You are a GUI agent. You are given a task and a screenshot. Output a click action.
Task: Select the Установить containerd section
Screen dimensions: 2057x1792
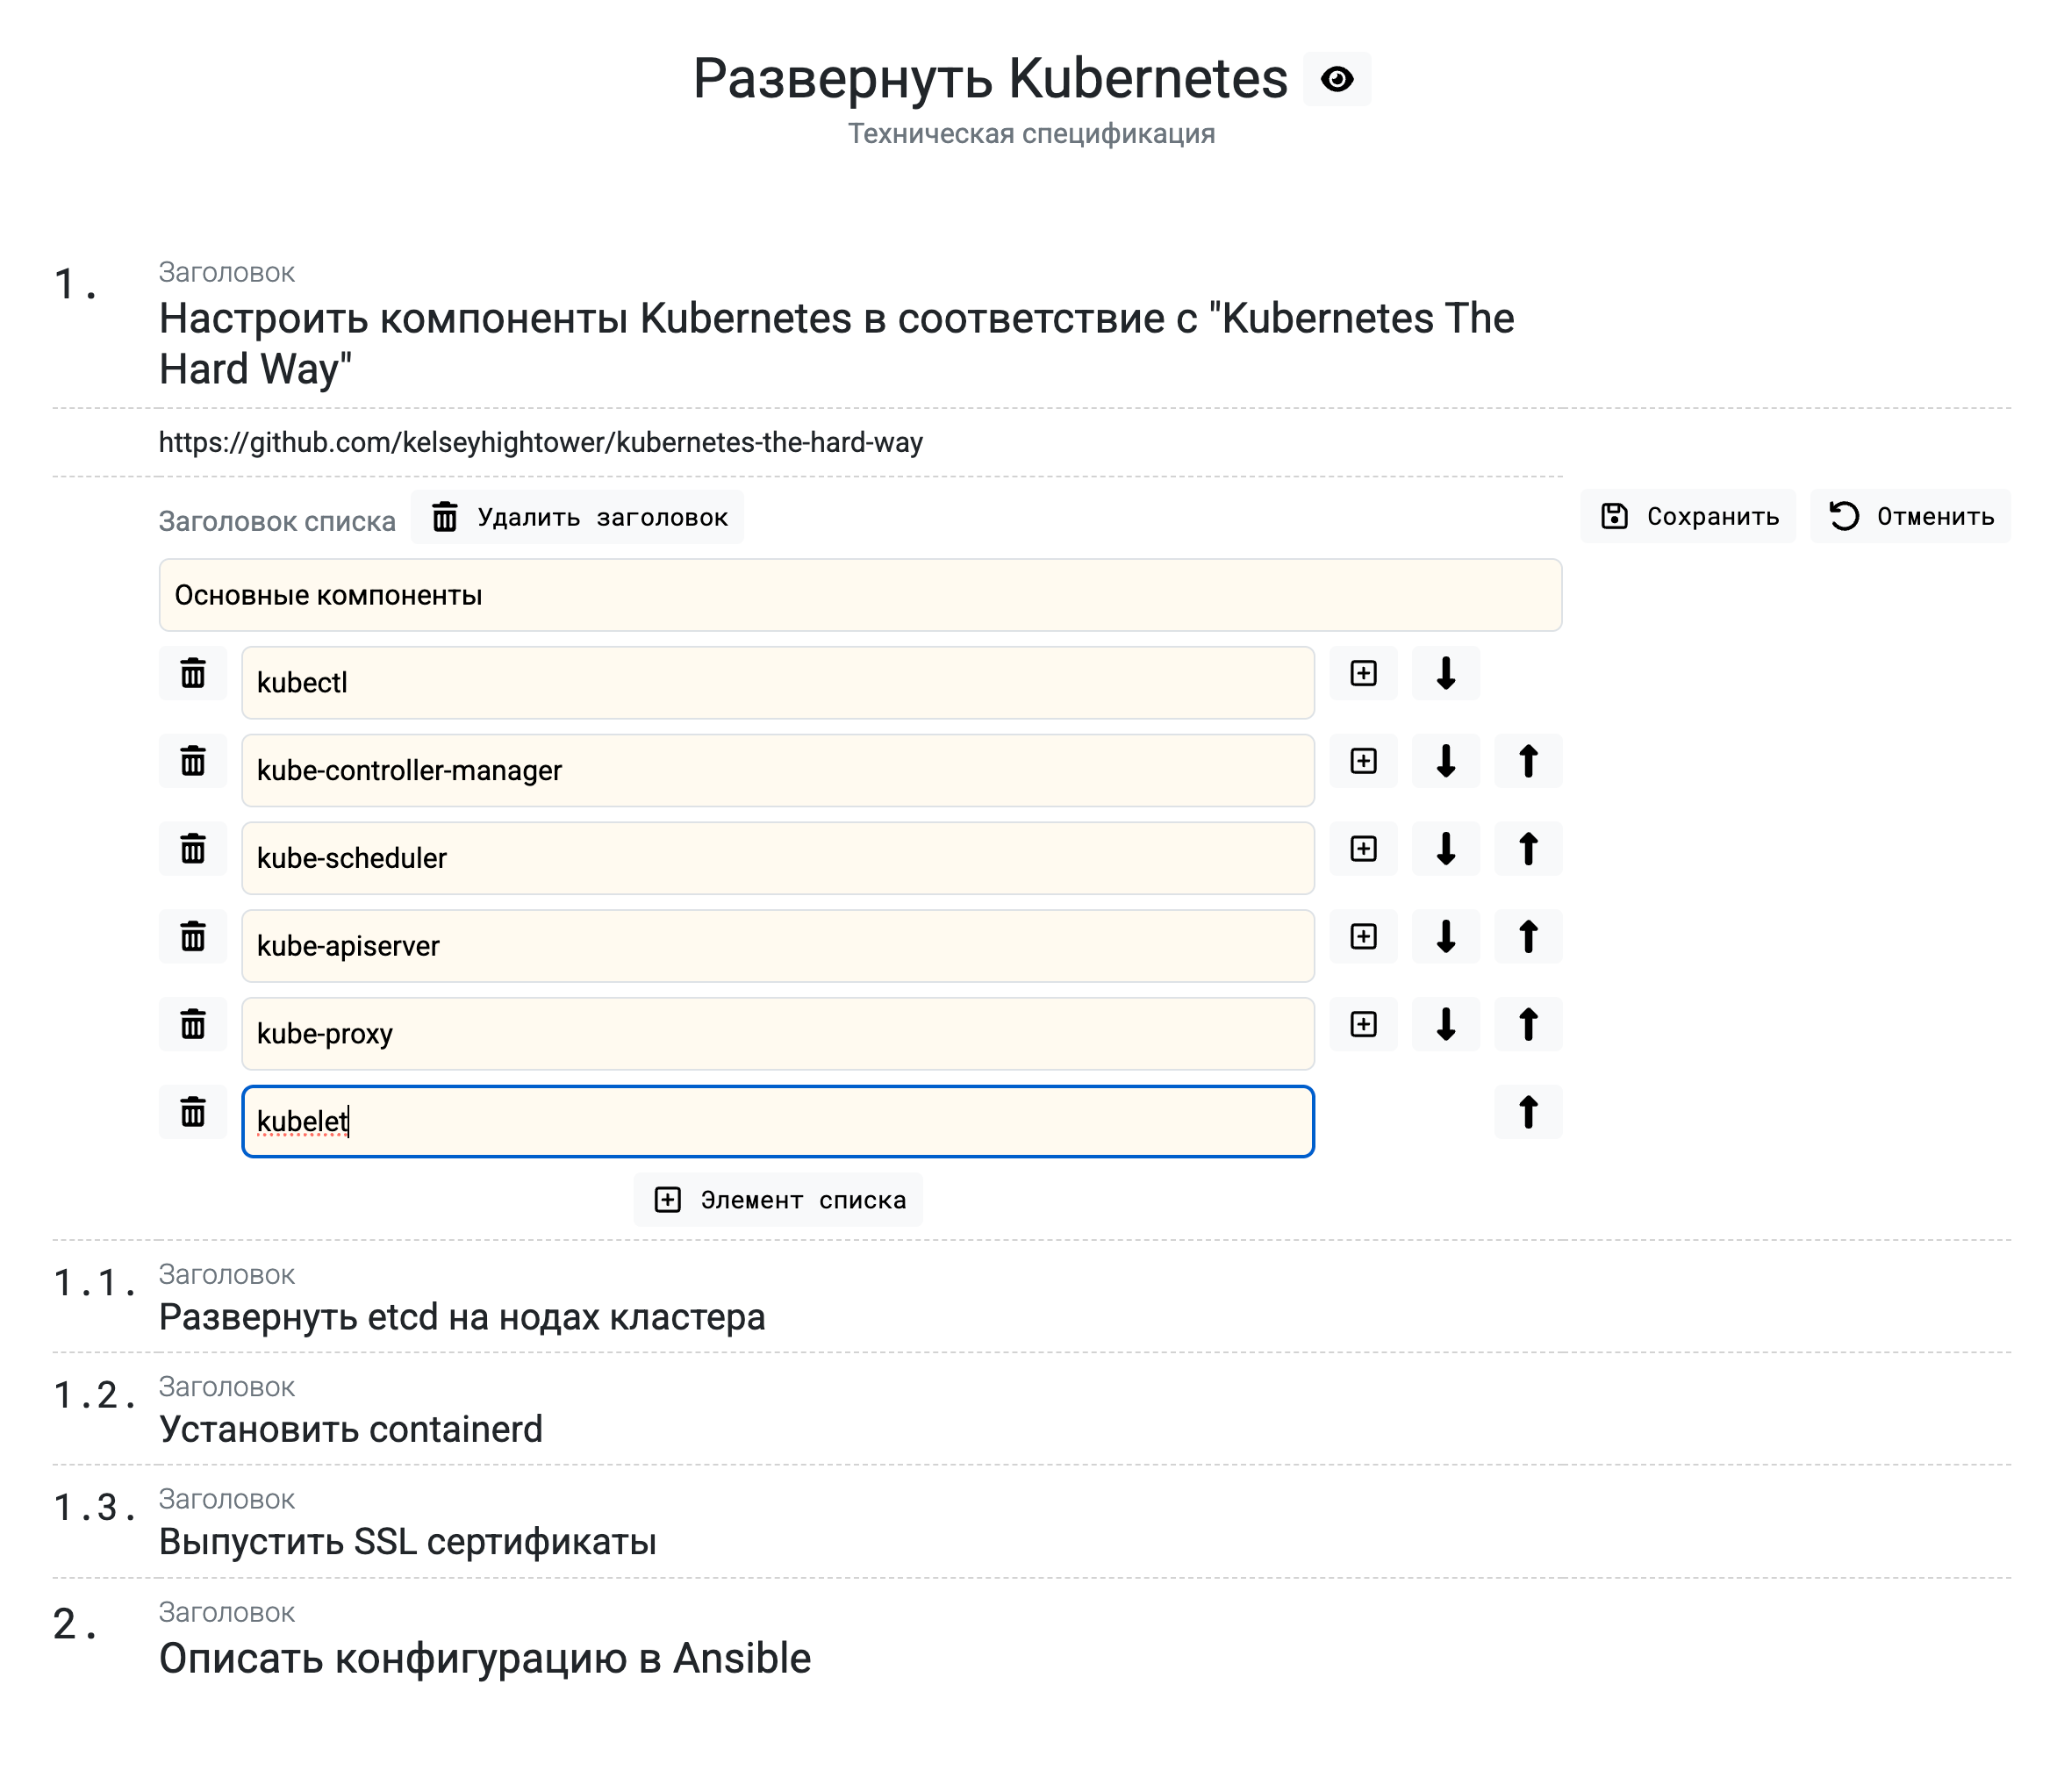coord(351,1430)
